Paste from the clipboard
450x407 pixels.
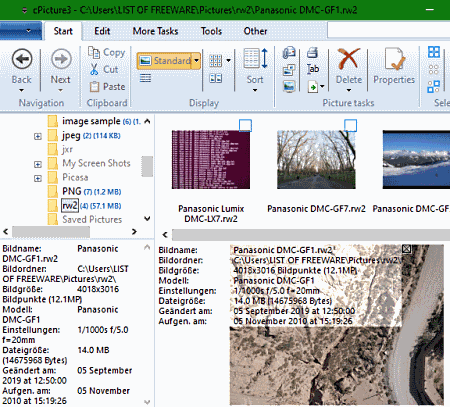[x=107, y=87]
